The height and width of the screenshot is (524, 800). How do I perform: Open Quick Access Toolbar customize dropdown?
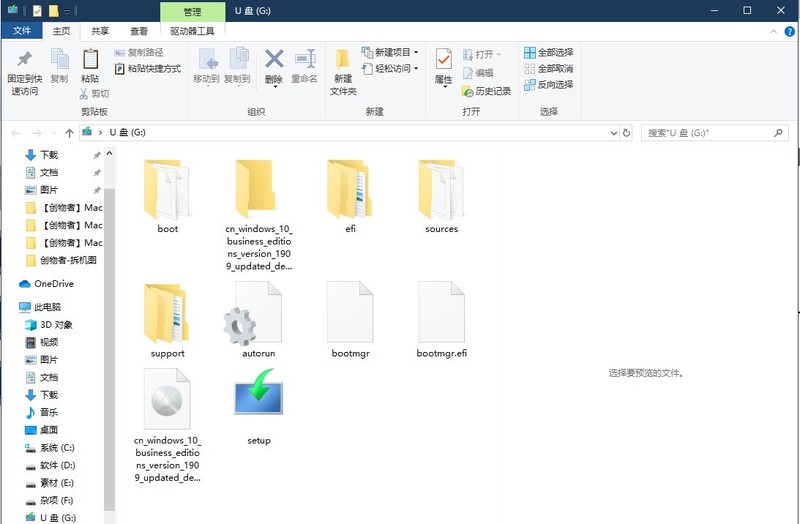(67, 11)
